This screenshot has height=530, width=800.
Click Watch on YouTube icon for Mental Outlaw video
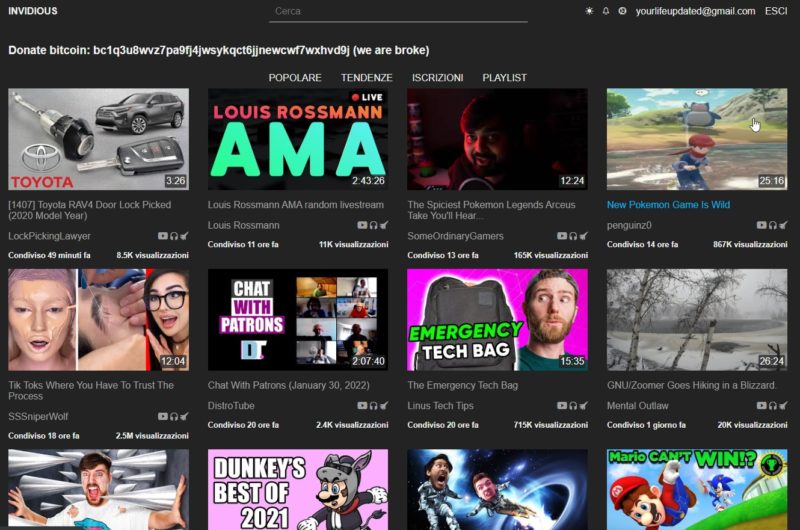[x=762, y=406]
